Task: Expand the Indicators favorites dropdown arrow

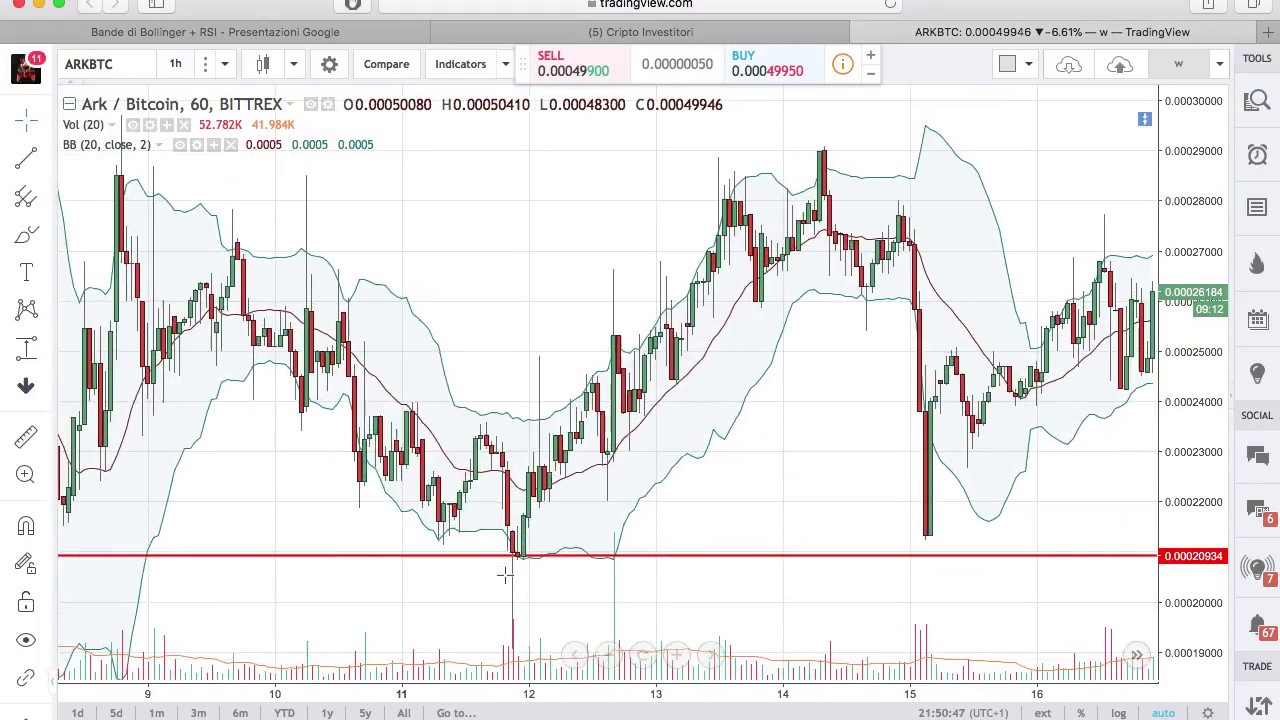Action: pyautogui.click(x=505, y=64)
